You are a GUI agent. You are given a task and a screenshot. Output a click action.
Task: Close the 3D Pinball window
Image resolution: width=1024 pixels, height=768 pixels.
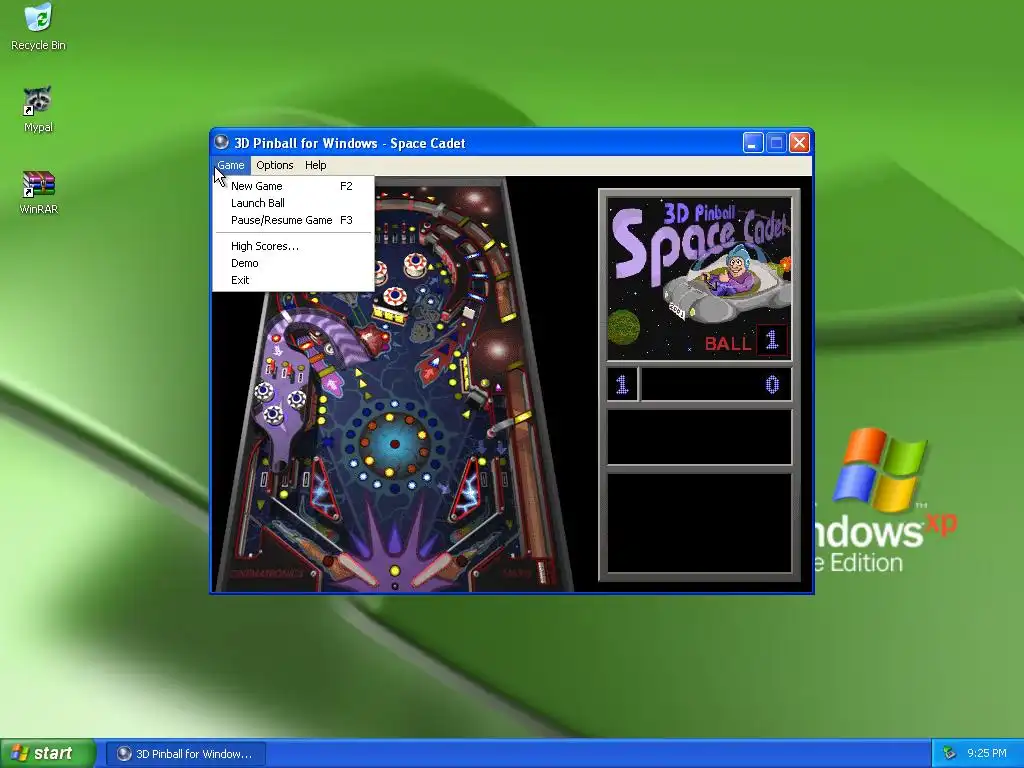tap(799, 142)
